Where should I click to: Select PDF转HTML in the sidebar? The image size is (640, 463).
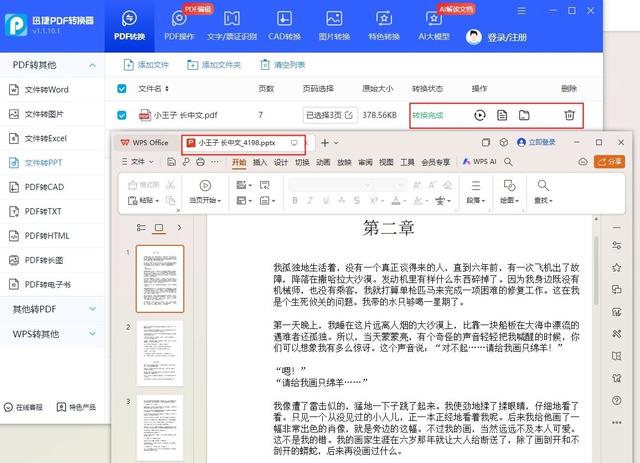click(52, 236)
